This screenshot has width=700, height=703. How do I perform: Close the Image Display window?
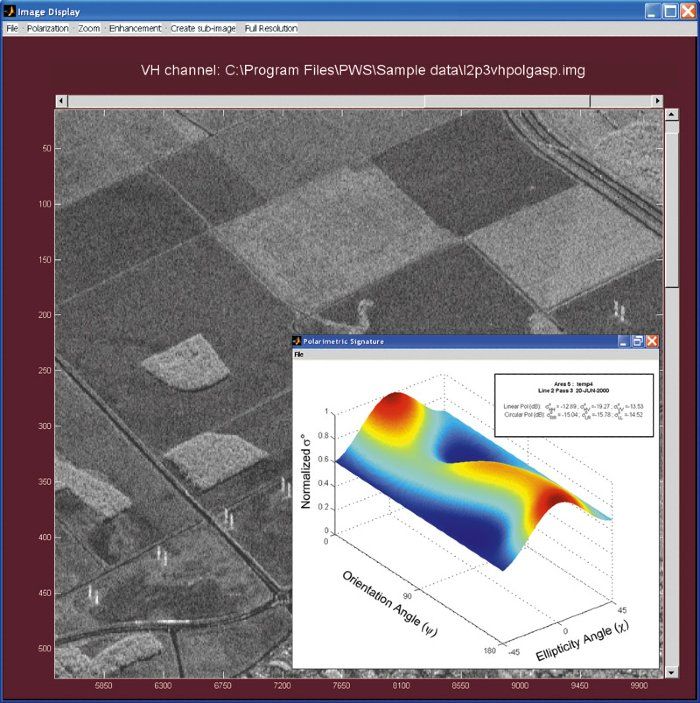[x=688, y=11]
